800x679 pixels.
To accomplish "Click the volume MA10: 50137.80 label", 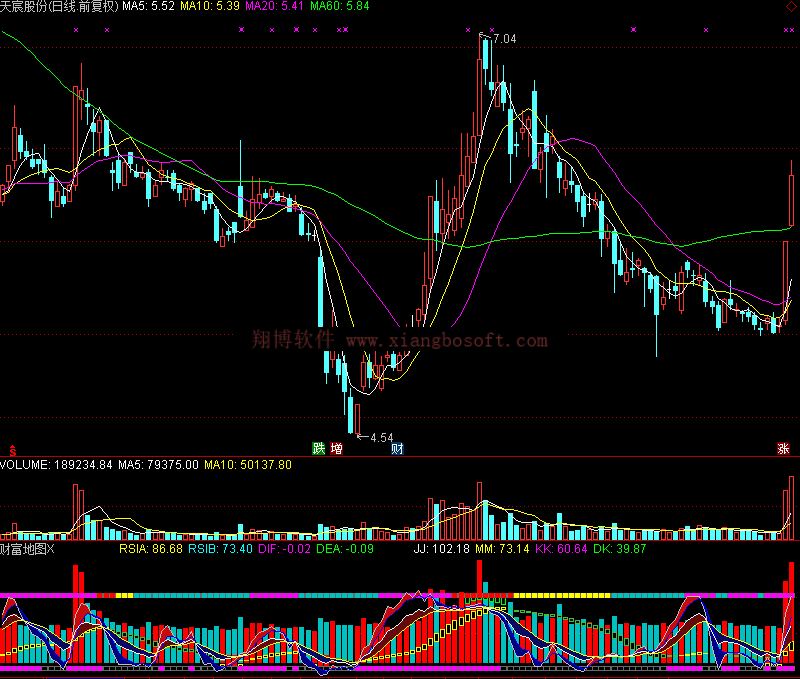I will (x=248, y=465).
